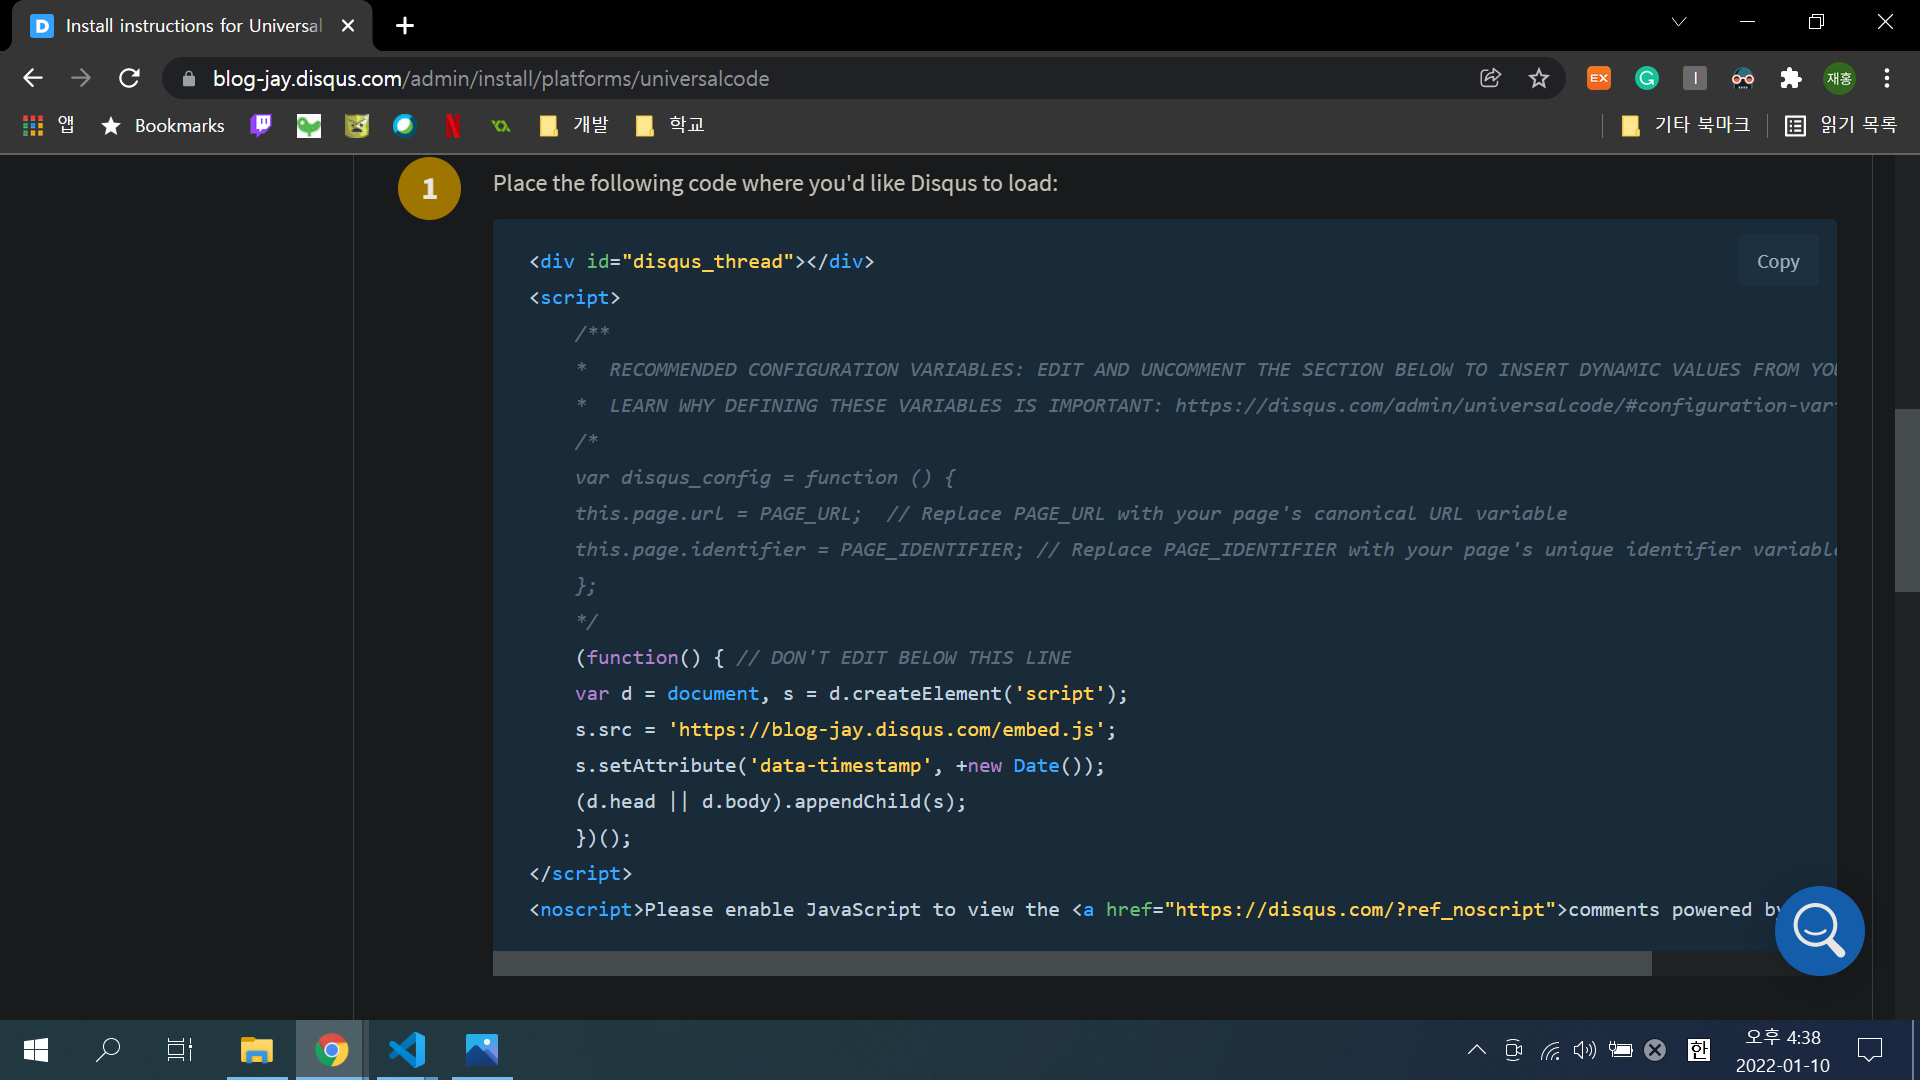Open the 학교 bookmark folder
The image size is (1920, 1080).
click(670, 125)
